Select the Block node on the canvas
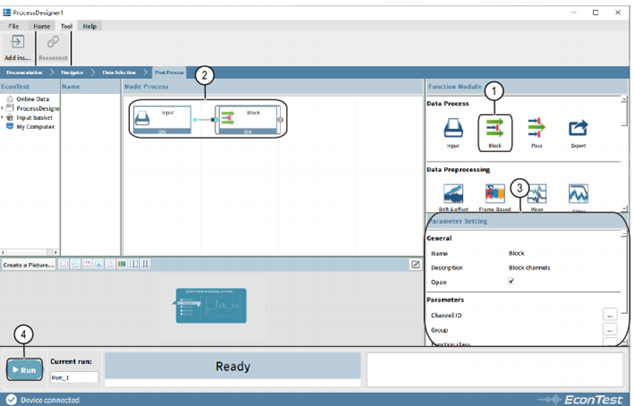 click(247, 120)
